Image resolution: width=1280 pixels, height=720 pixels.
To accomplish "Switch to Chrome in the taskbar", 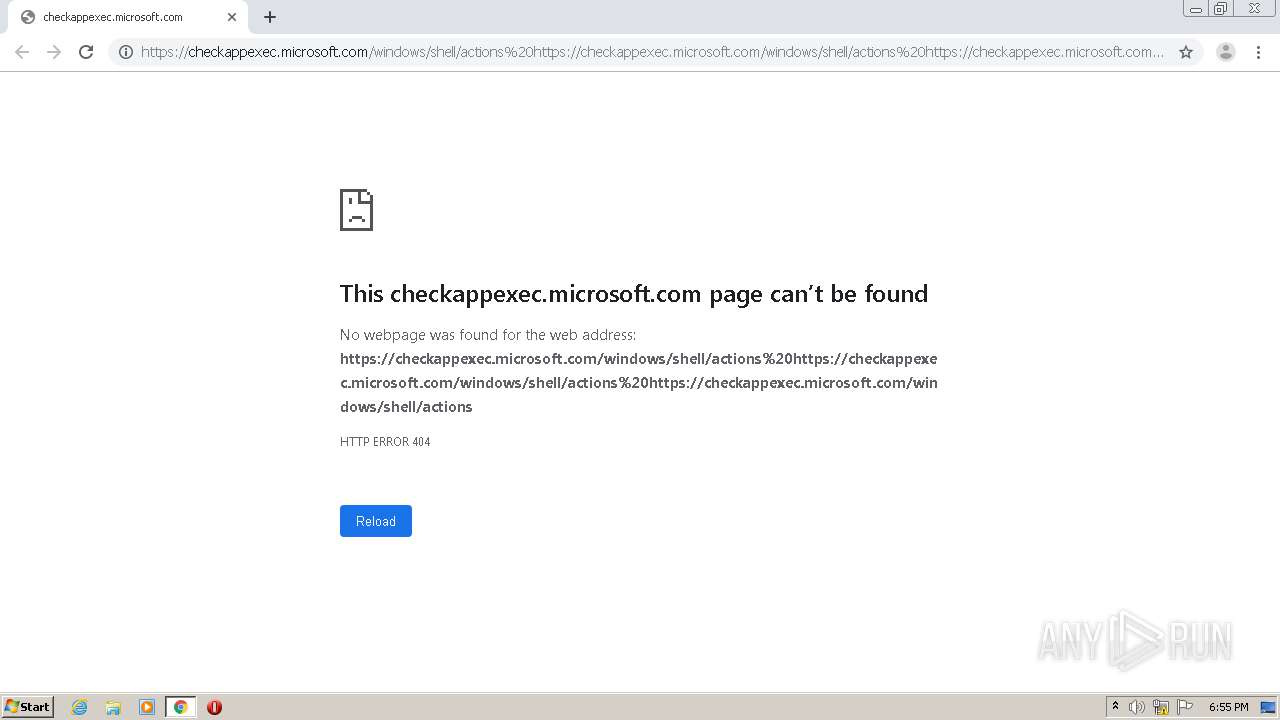I will (x=180, y=707).
